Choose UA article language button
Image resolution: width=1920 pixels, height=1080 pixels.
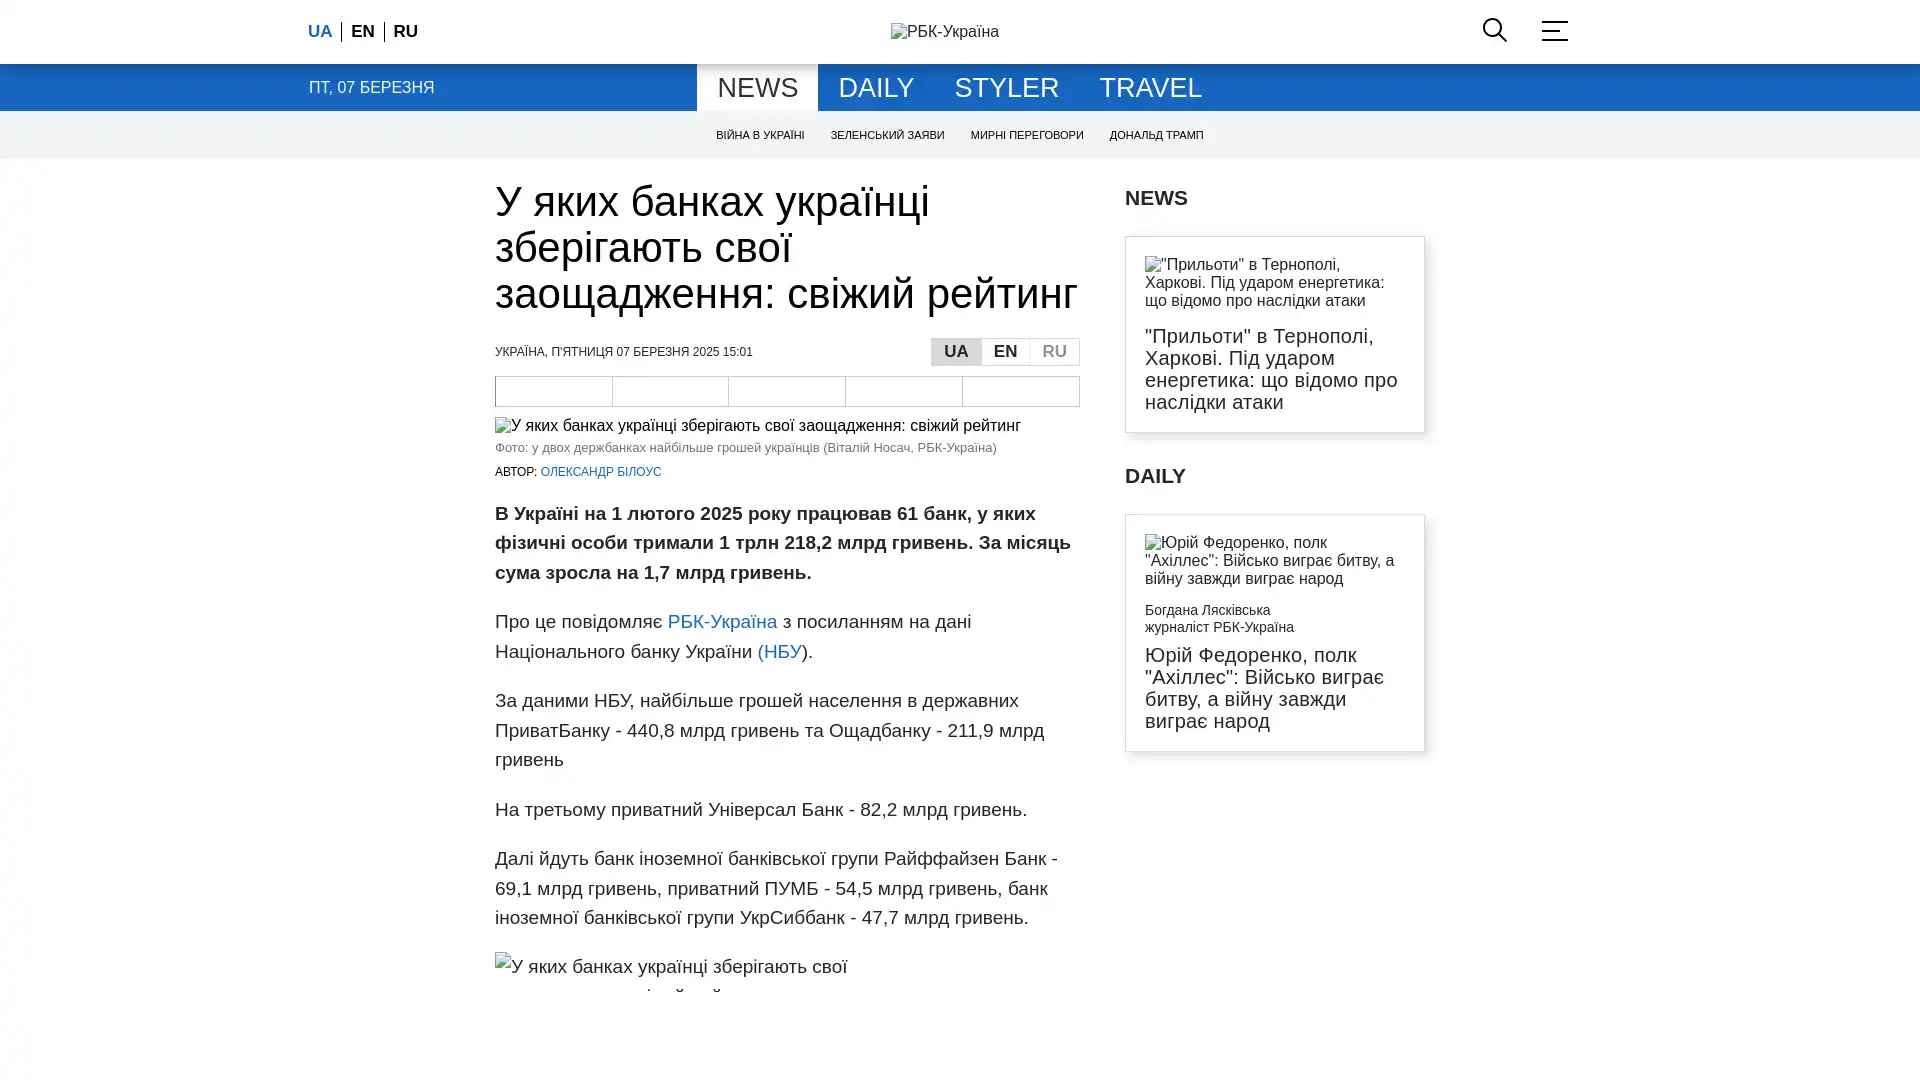coord(956,352)
